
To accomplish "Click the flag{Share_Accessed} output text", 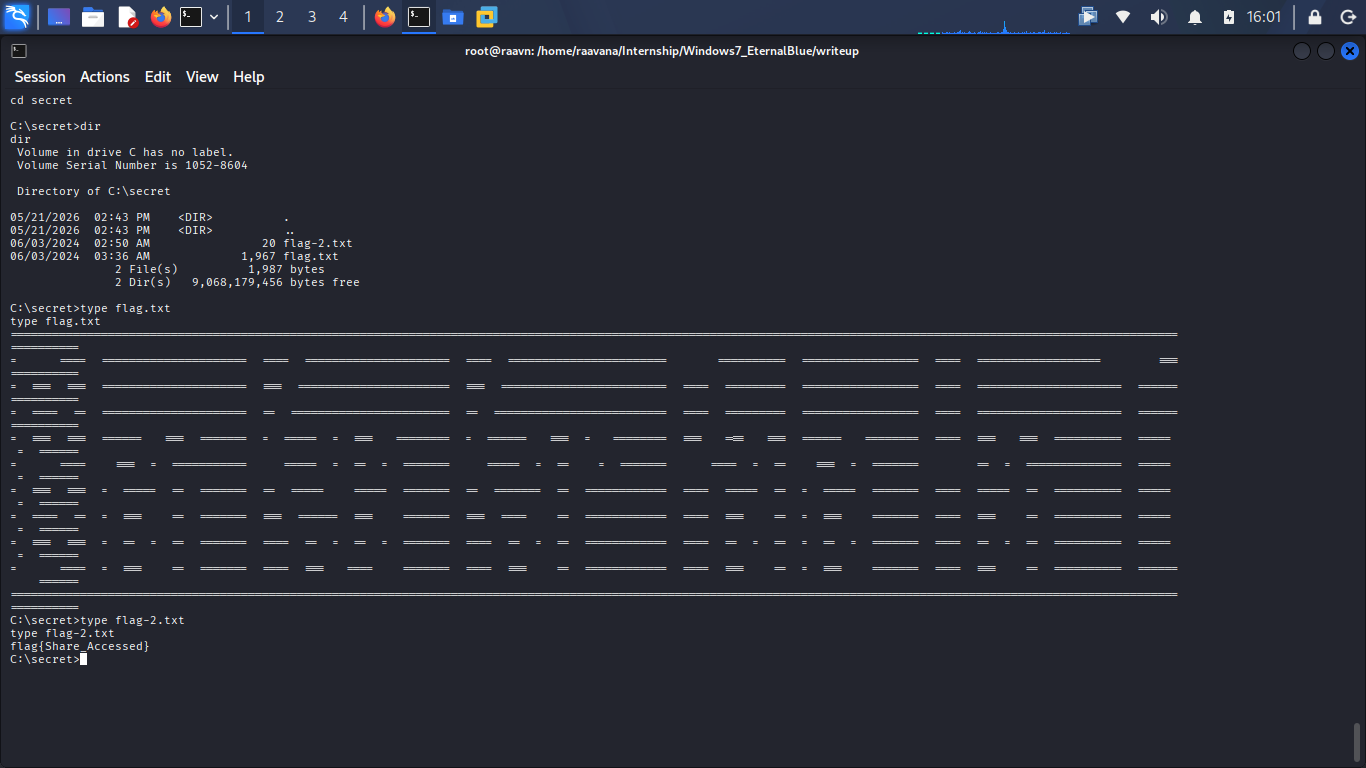I will point(80,646).
